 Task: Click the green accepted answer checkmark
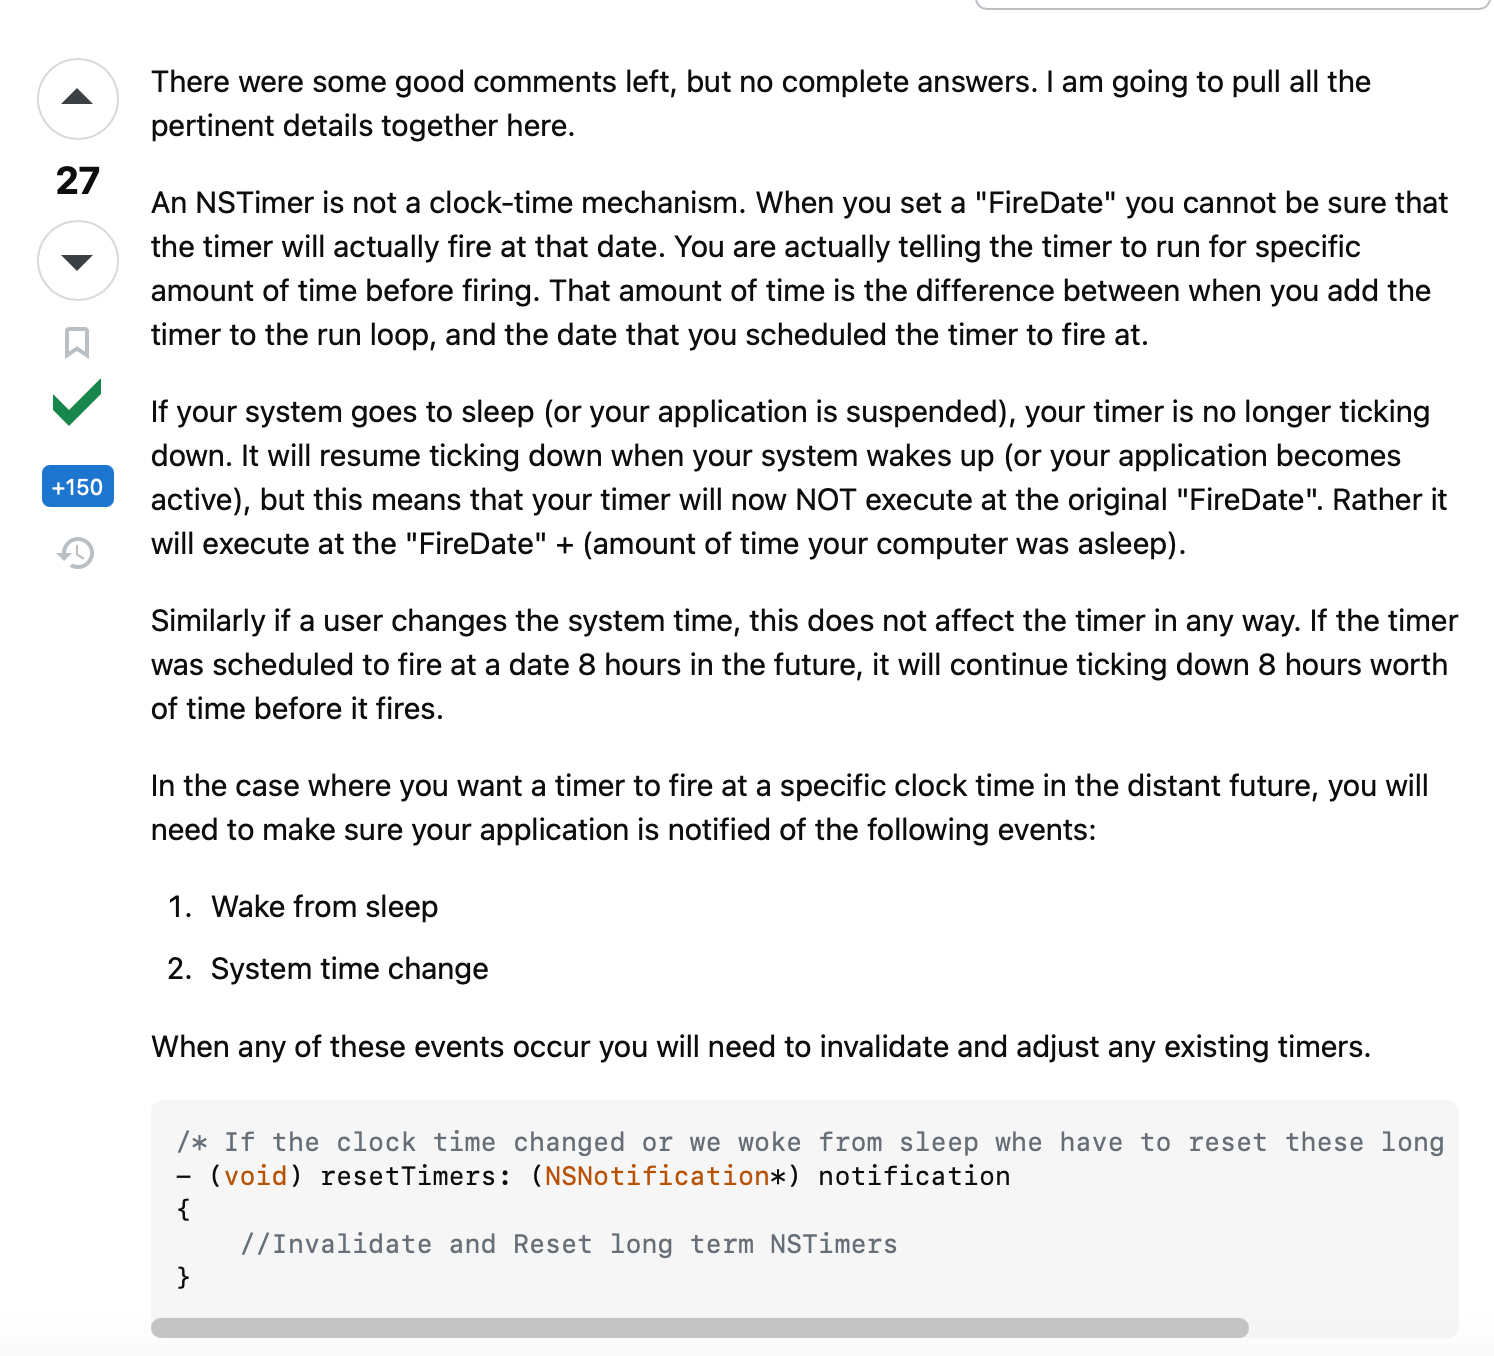(77, 403)
